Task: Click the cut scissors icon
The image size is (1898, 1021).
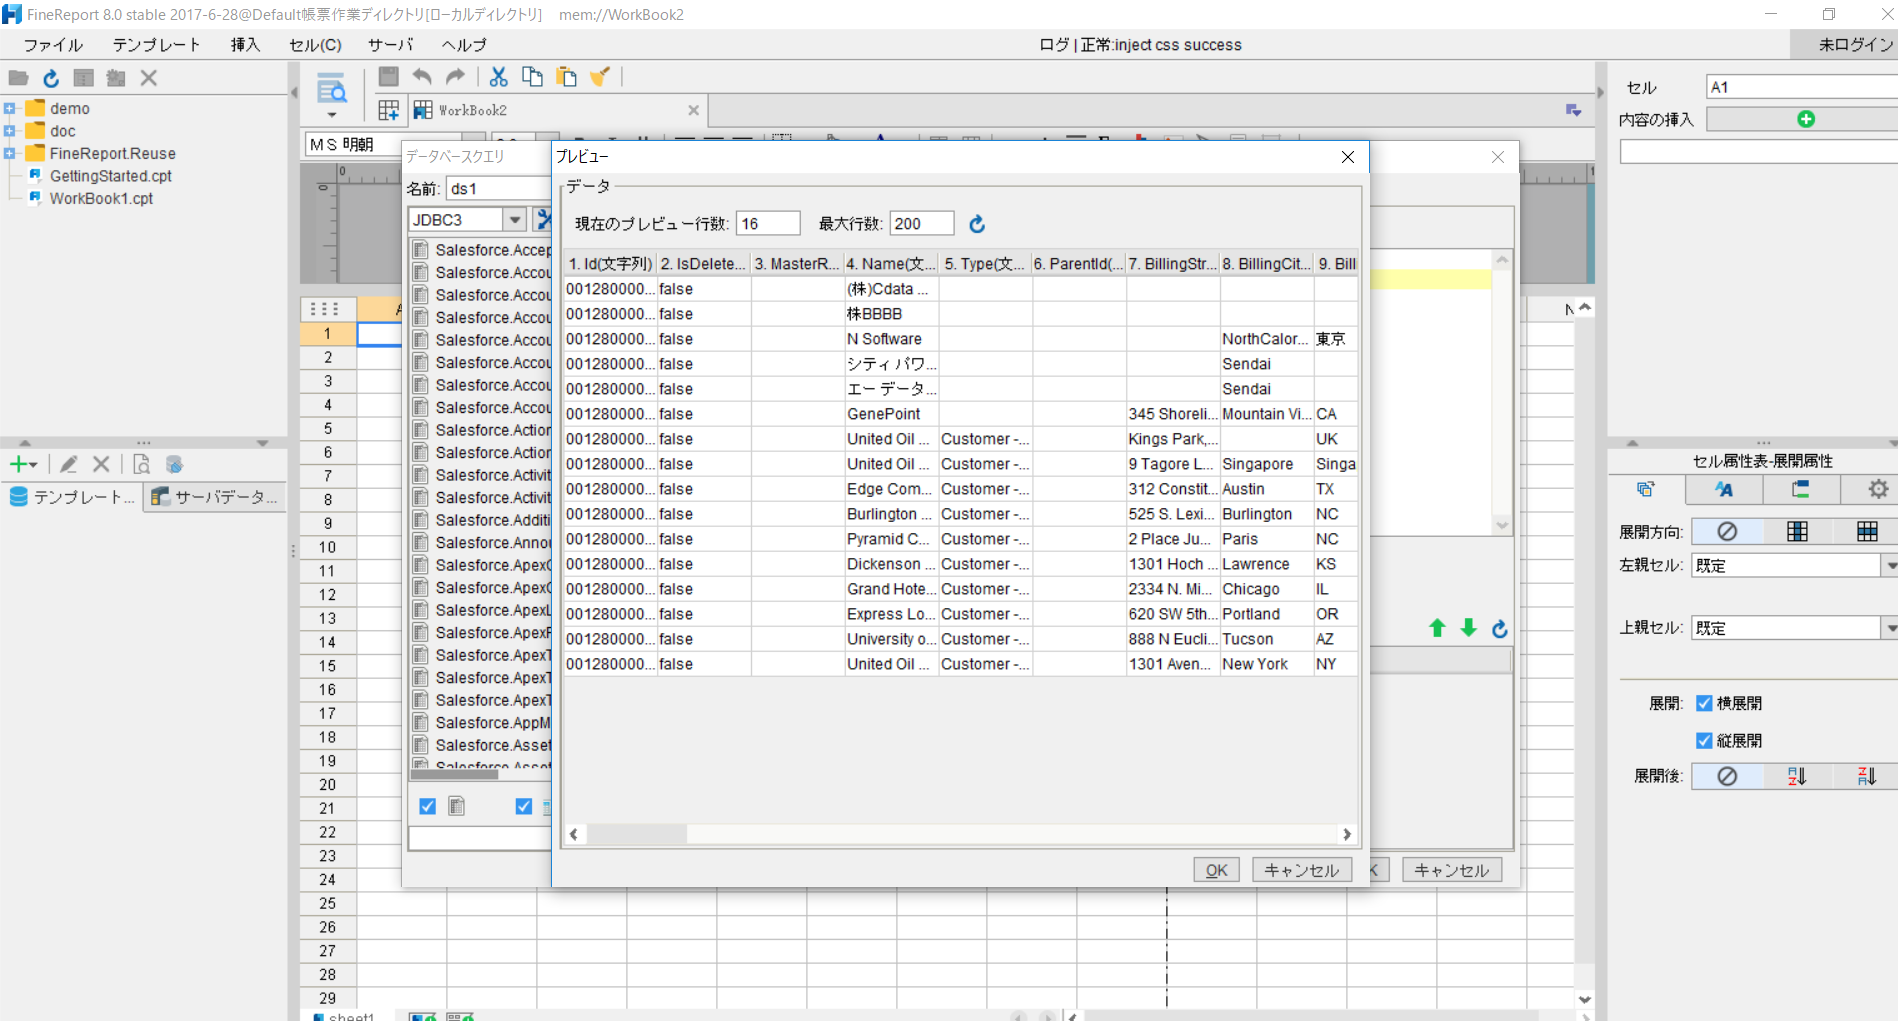Action: (498, 76)
